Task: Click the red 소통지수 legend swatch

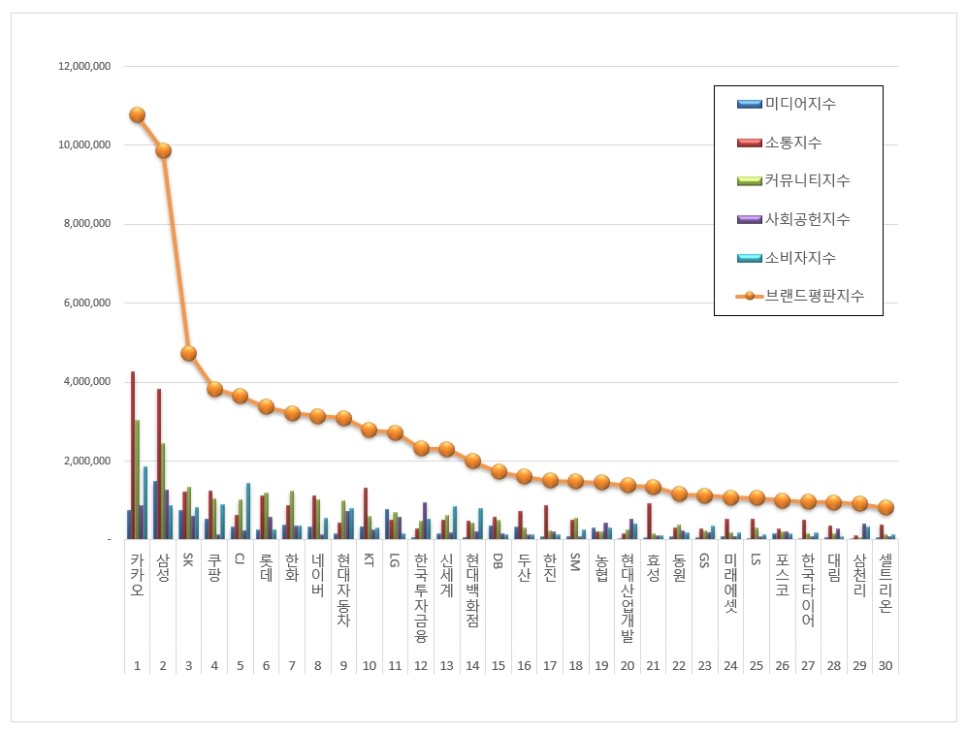Action: [749, 143]
